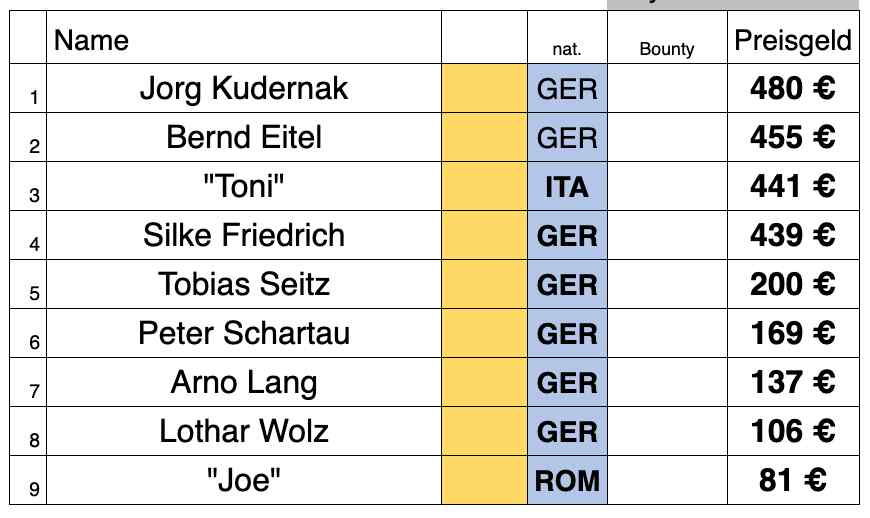Select the Peter Schartau cell
This screenshot has width=870, height=518.
[244, 333]
